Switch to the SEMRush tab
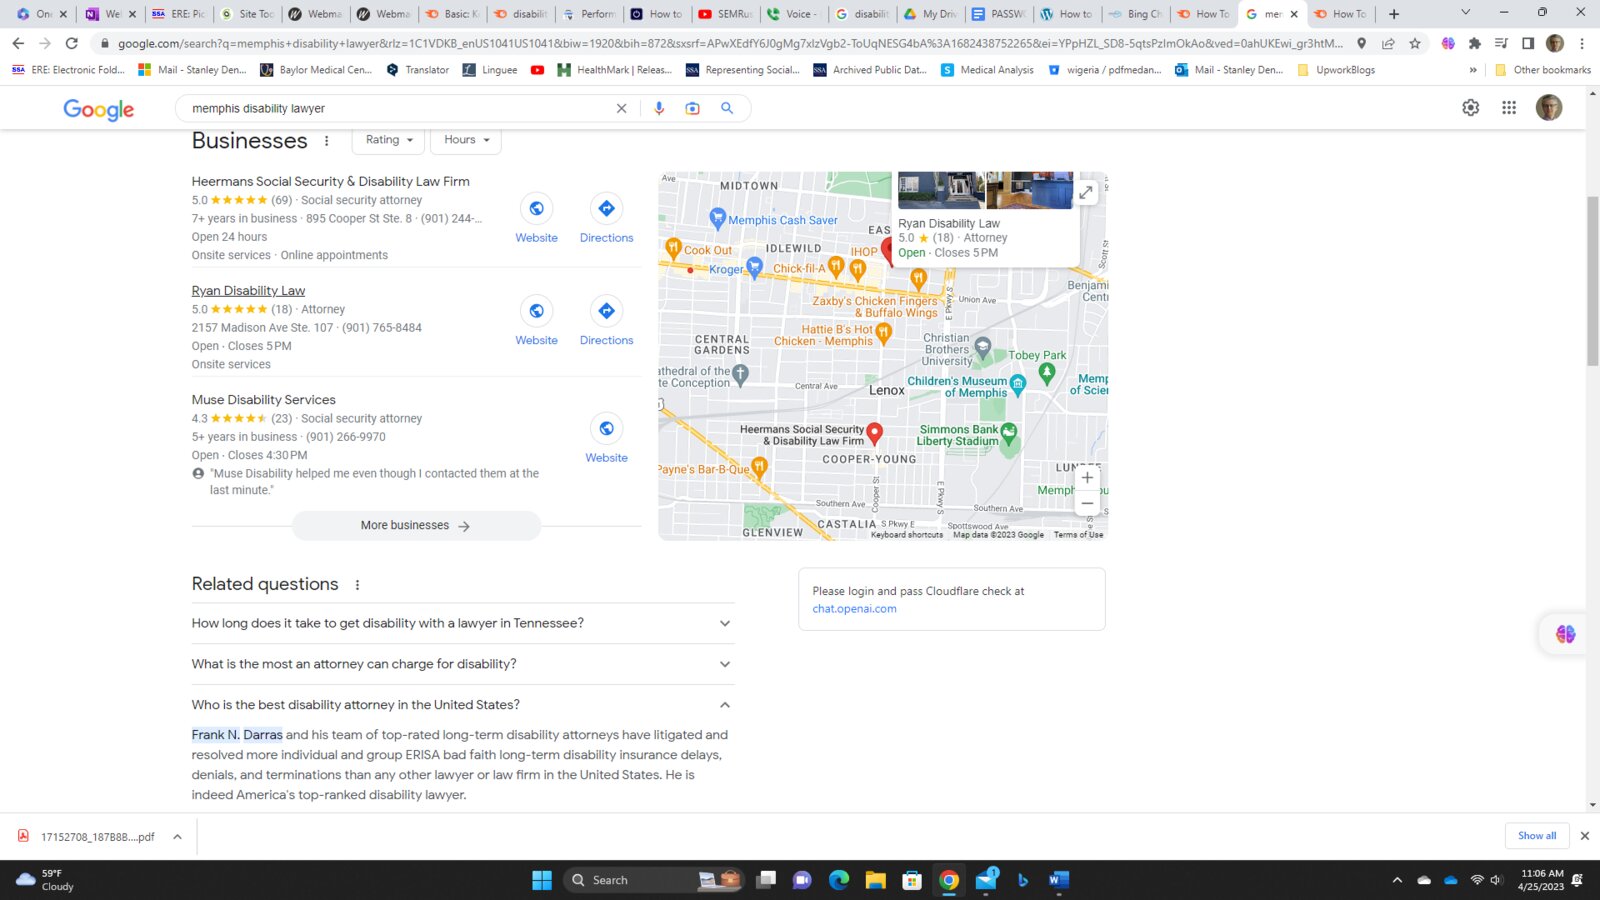1600x900 pixels. coord(725,14)
